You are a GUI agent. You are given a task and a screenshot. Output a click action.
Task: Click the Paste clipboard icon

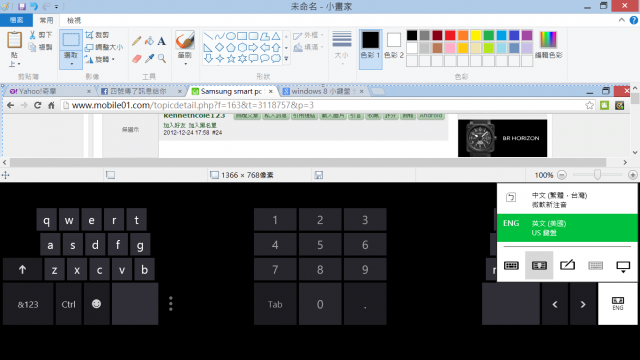(x=14, y=40)
